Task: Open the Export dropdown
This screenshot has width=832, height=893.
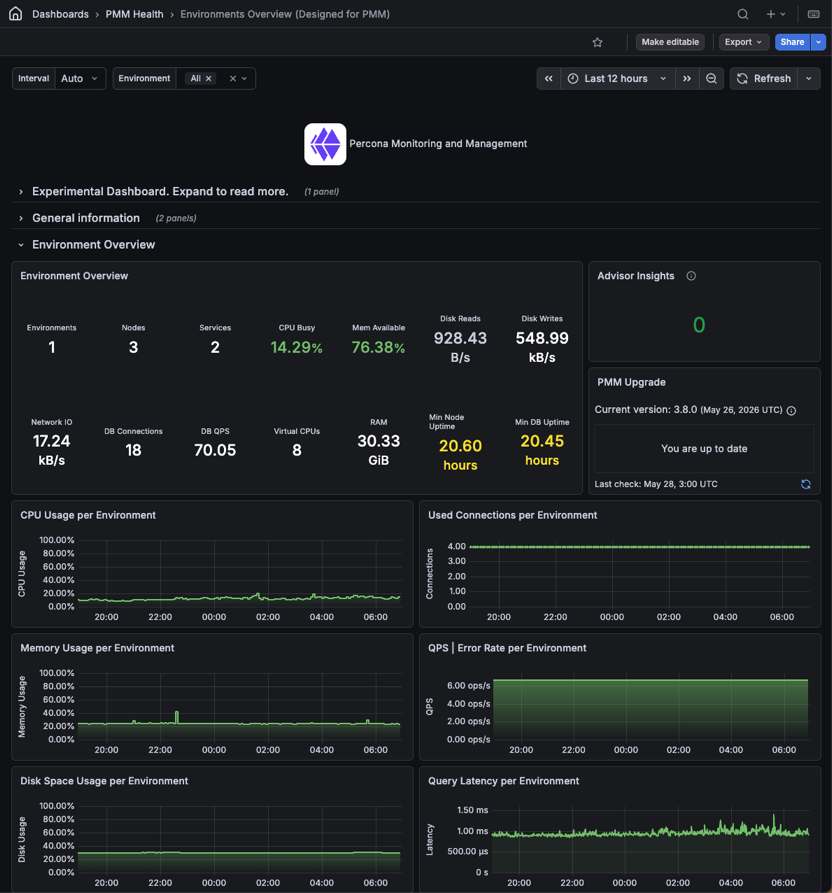Action: 743,42
